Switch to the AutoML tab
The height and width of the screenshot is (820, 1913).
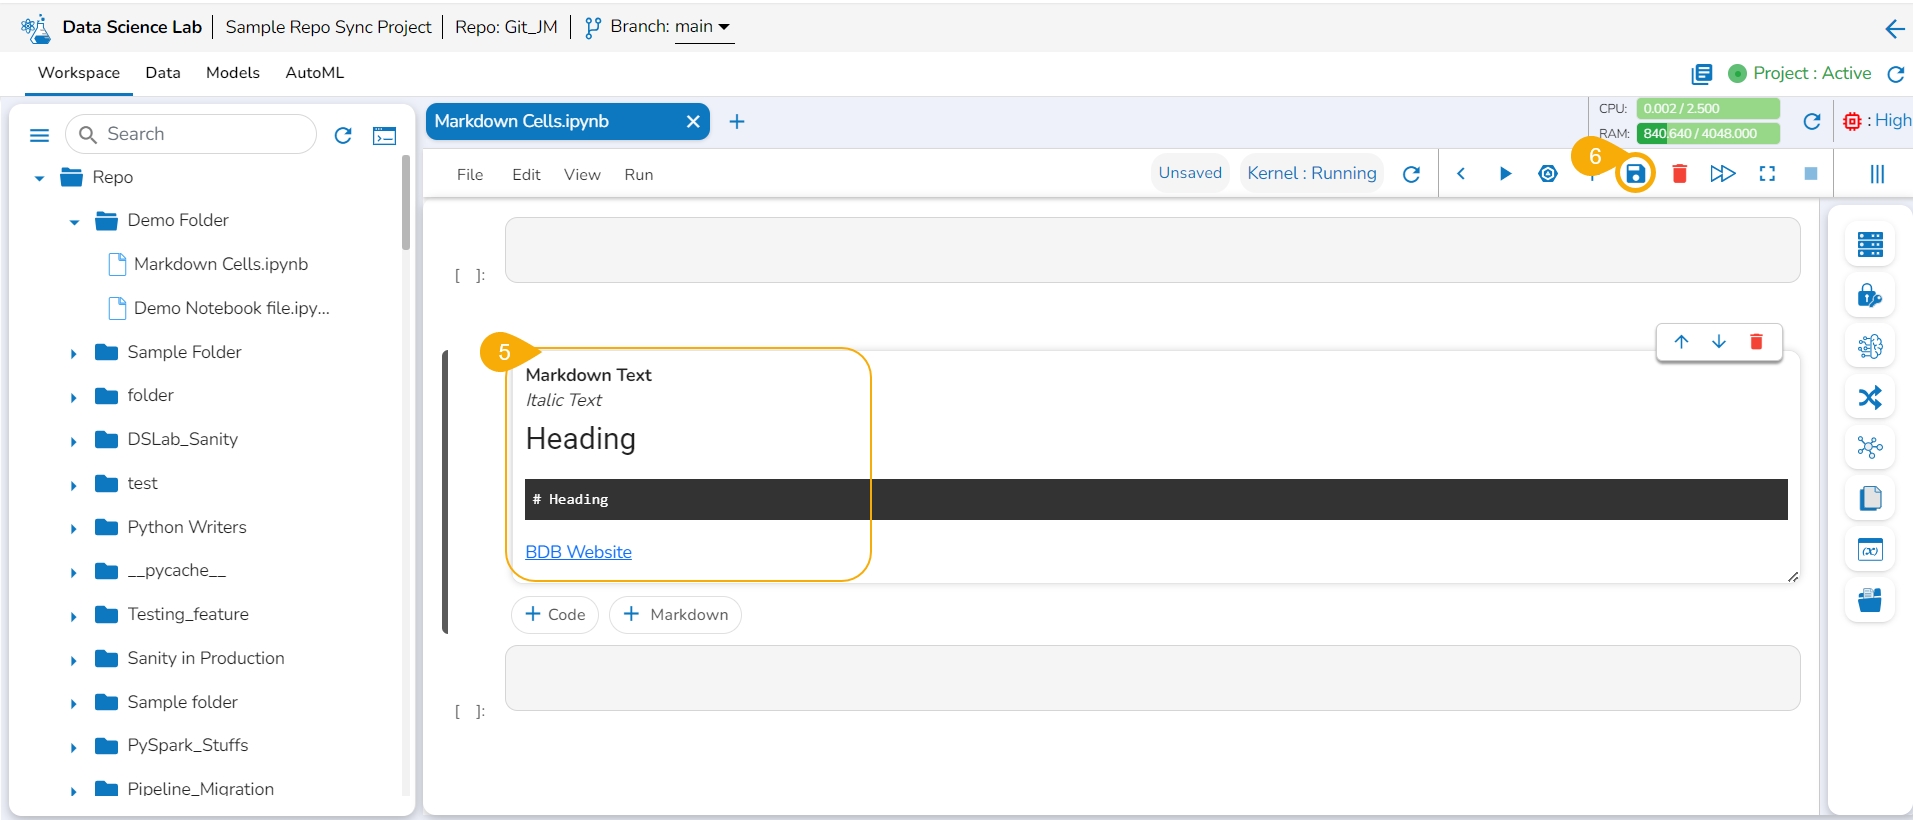tap(315, 73)
